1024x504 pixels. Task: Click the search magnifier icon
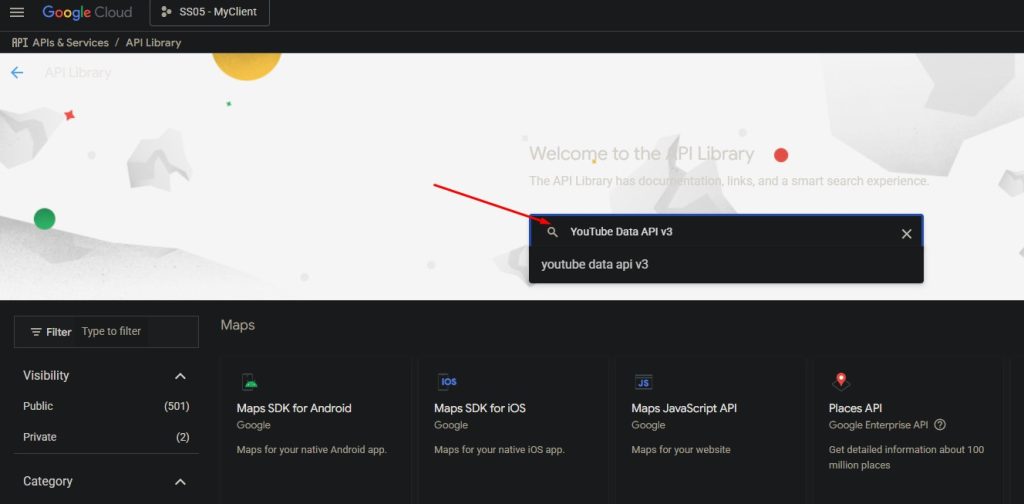coord(552,232)
